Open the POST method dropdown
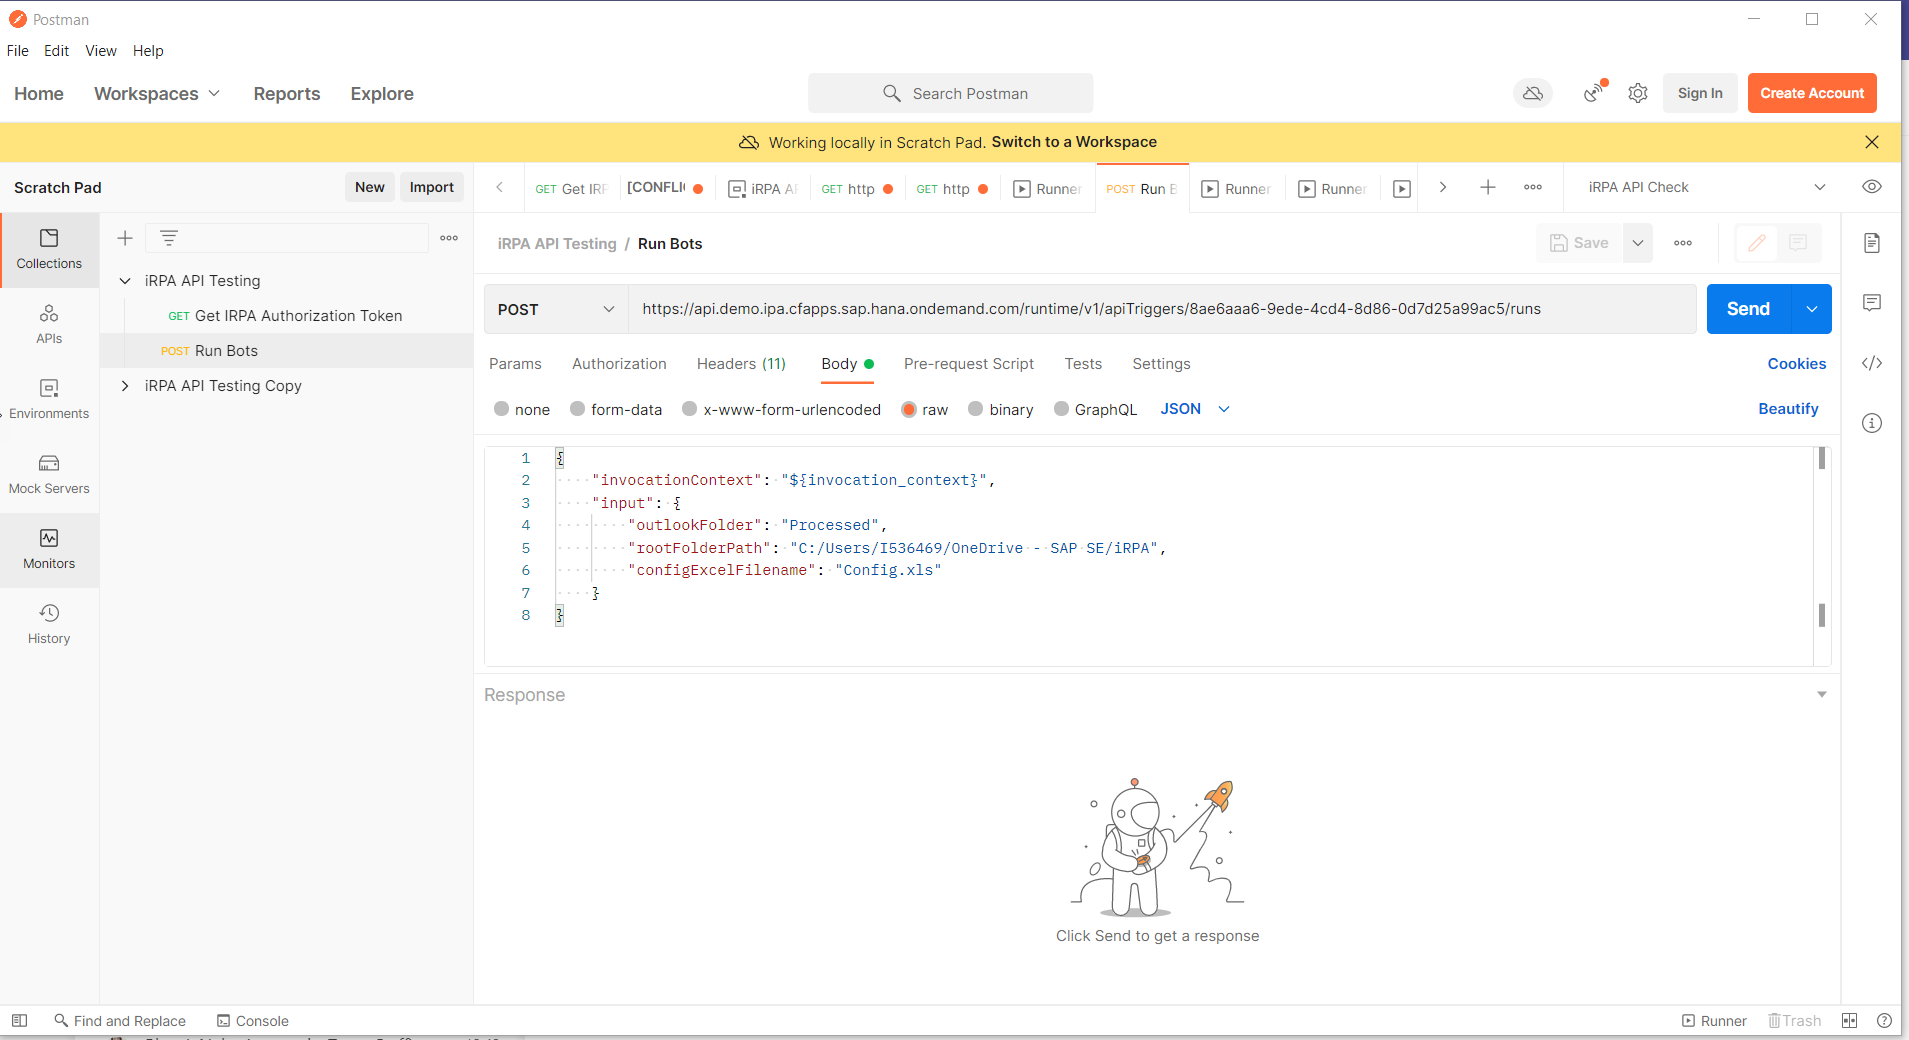 click(x=556, y=309)
